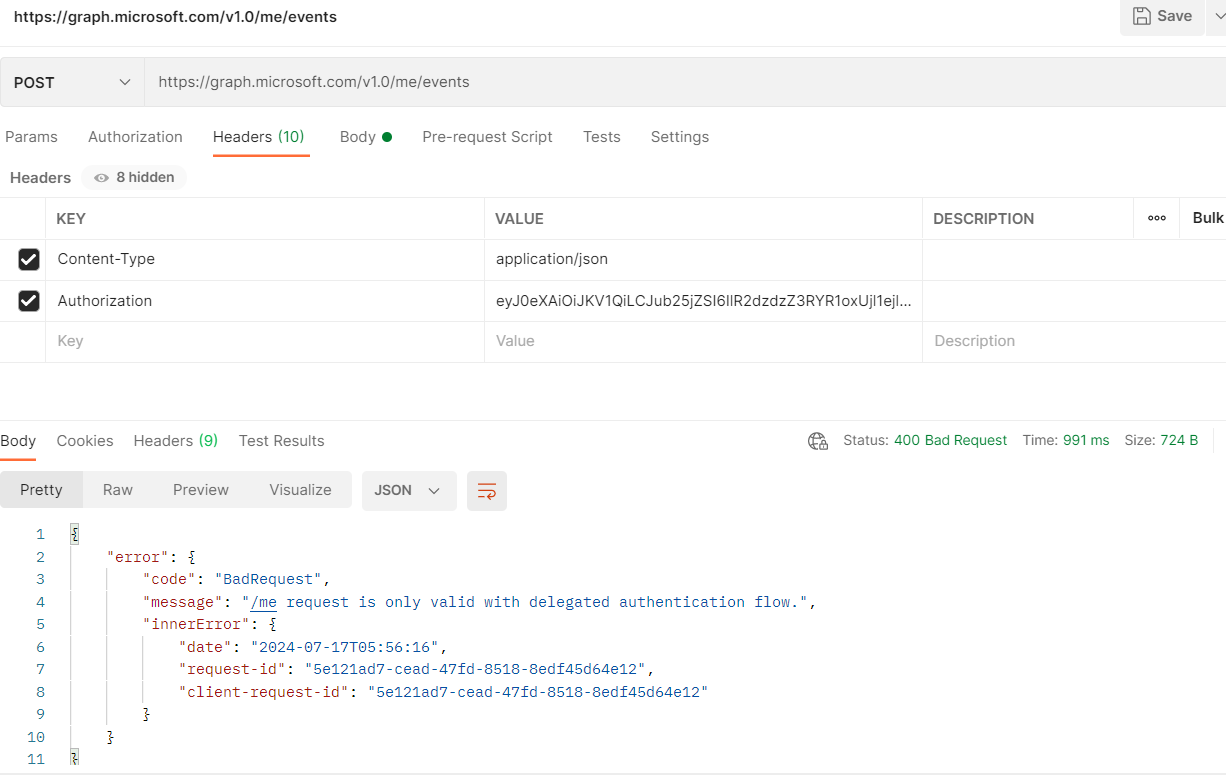Open the response Headers (9) tab
The image size is (1226, 782).
coord(176,441)
